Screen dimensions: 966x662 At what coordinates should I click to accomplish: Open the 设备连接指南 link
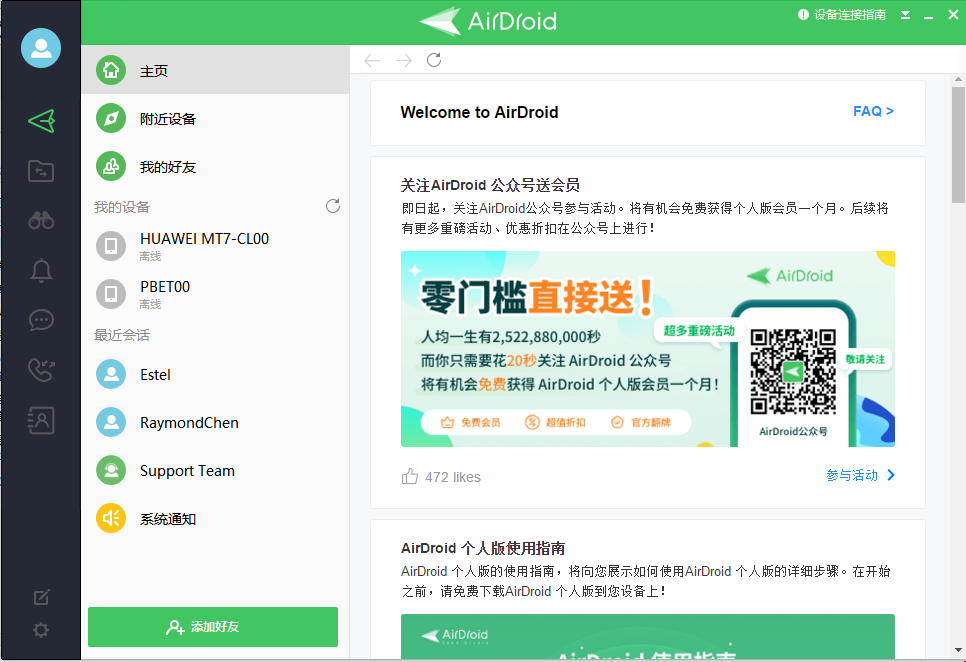[x=842, y=15]
